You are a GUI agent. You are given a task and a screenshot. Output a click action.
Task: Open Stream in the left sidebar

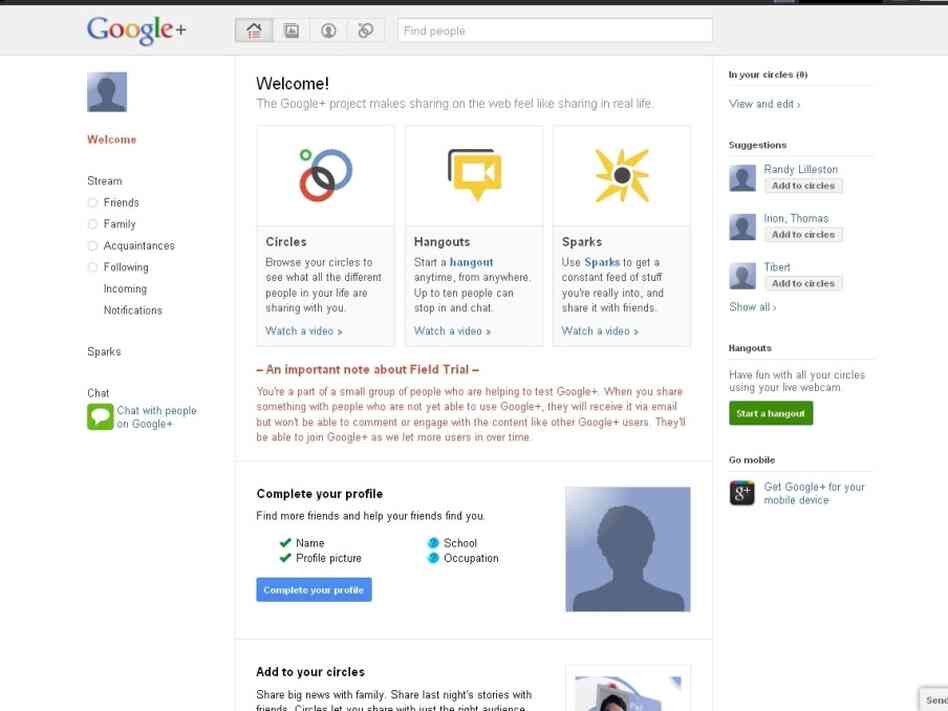click(x=105, y=181)
